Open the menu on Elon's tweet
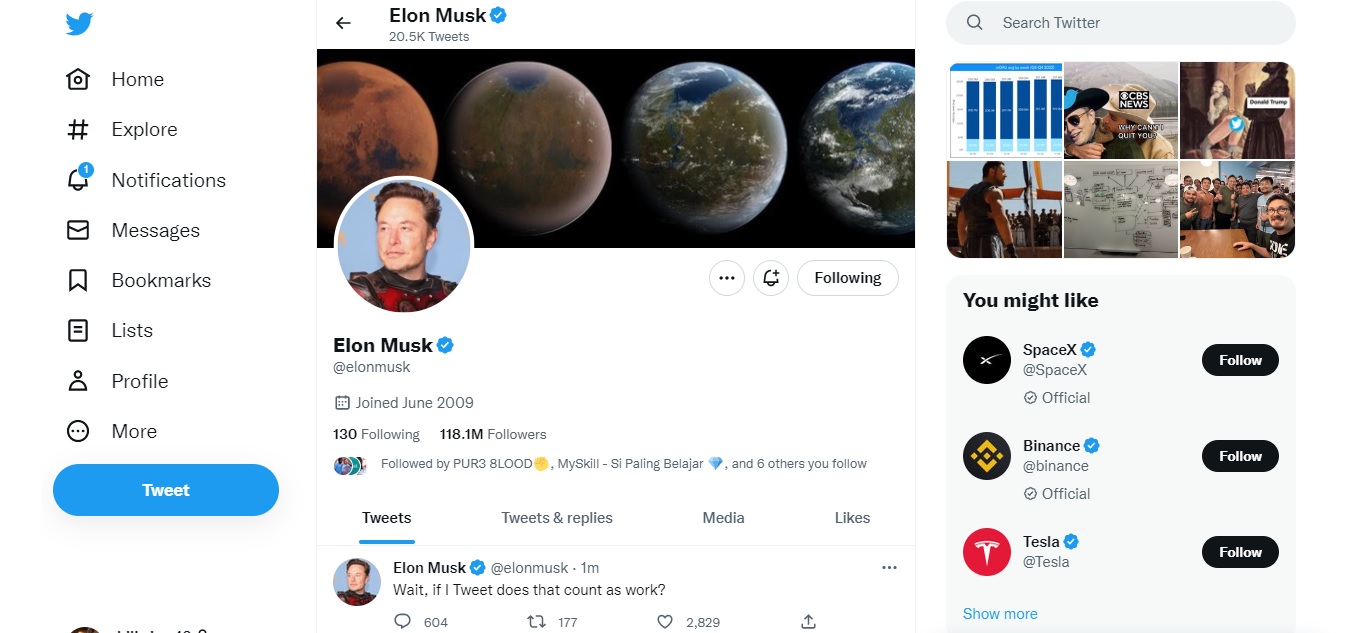Image resolution: width=1347 pixels, height=633 pixels. click(x=889, y=567)
